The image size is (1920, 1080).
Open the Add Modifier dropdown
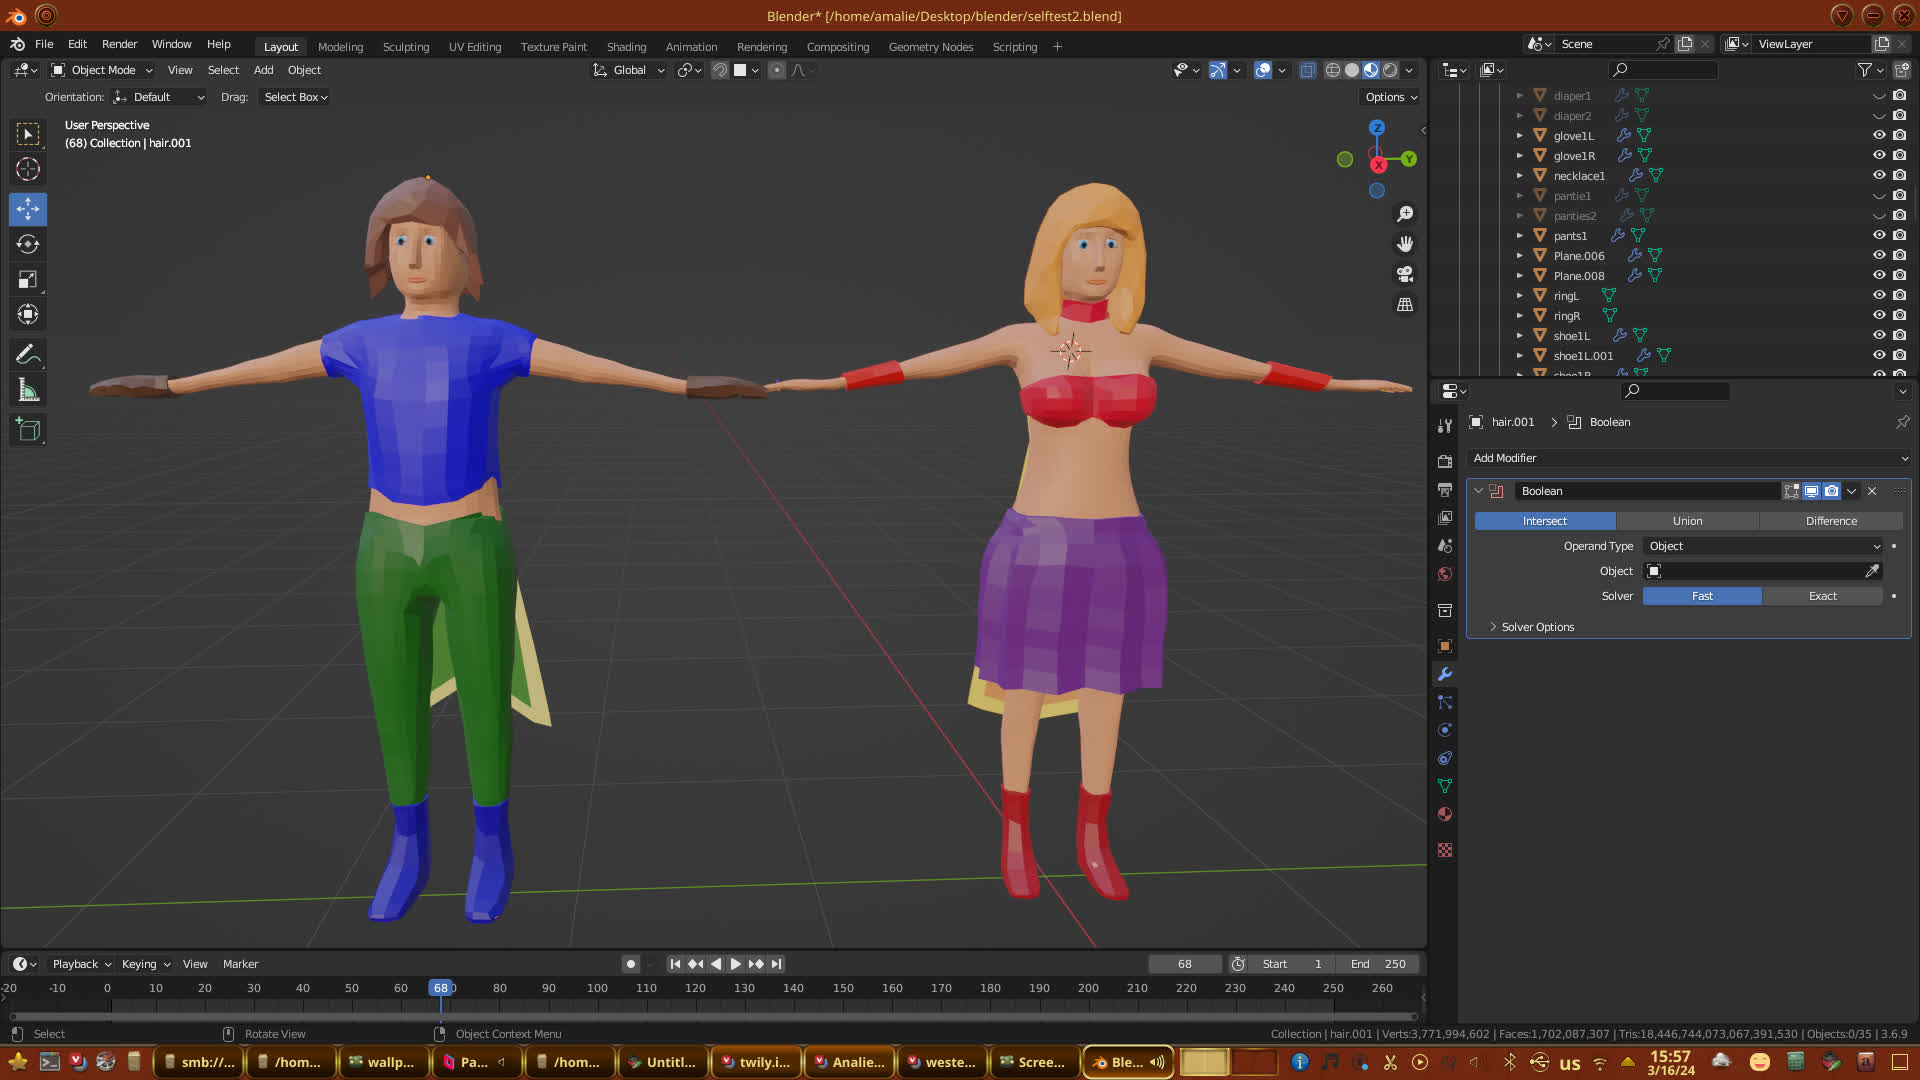click(x=1689, y=458)
